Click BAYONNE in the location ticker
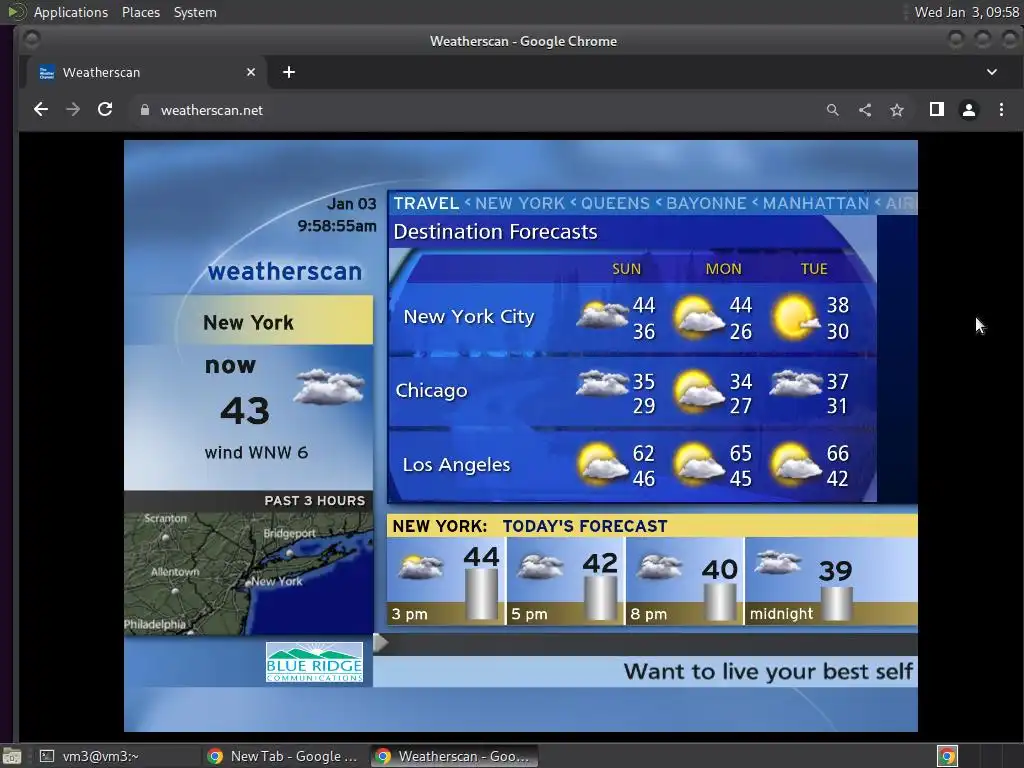The width and height of the screenshot is (1024, 768). point(706,203)
